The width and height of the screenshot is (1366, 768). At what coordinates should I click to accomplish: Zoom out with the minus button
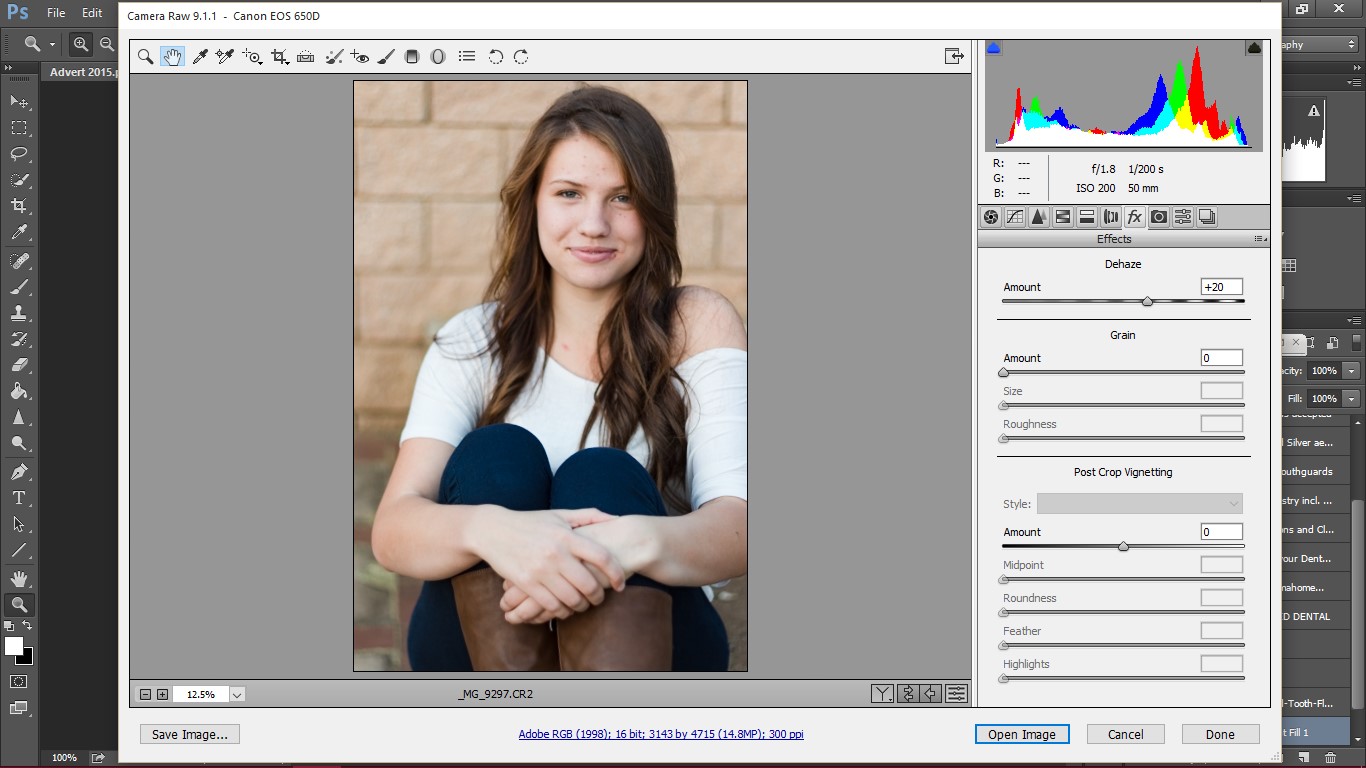point(145,694)
